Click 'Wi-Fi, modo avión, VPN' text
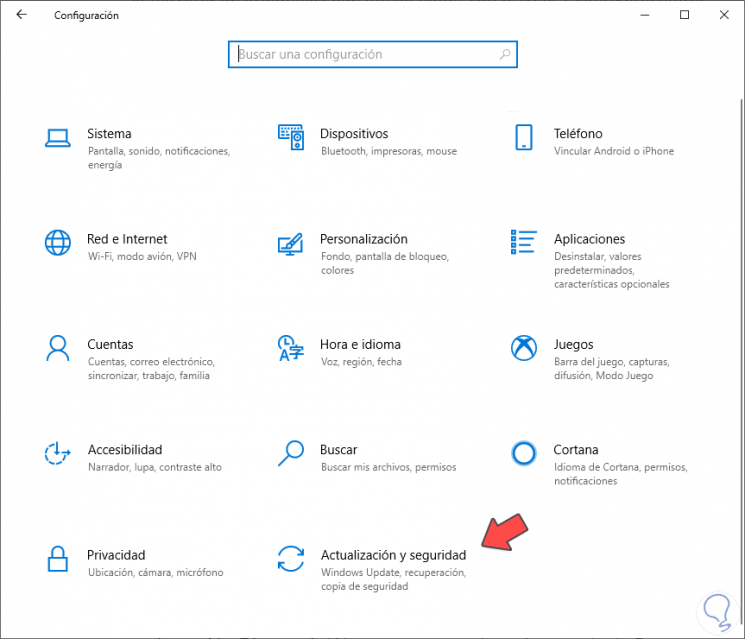The image size is (745, 639). 142,257
